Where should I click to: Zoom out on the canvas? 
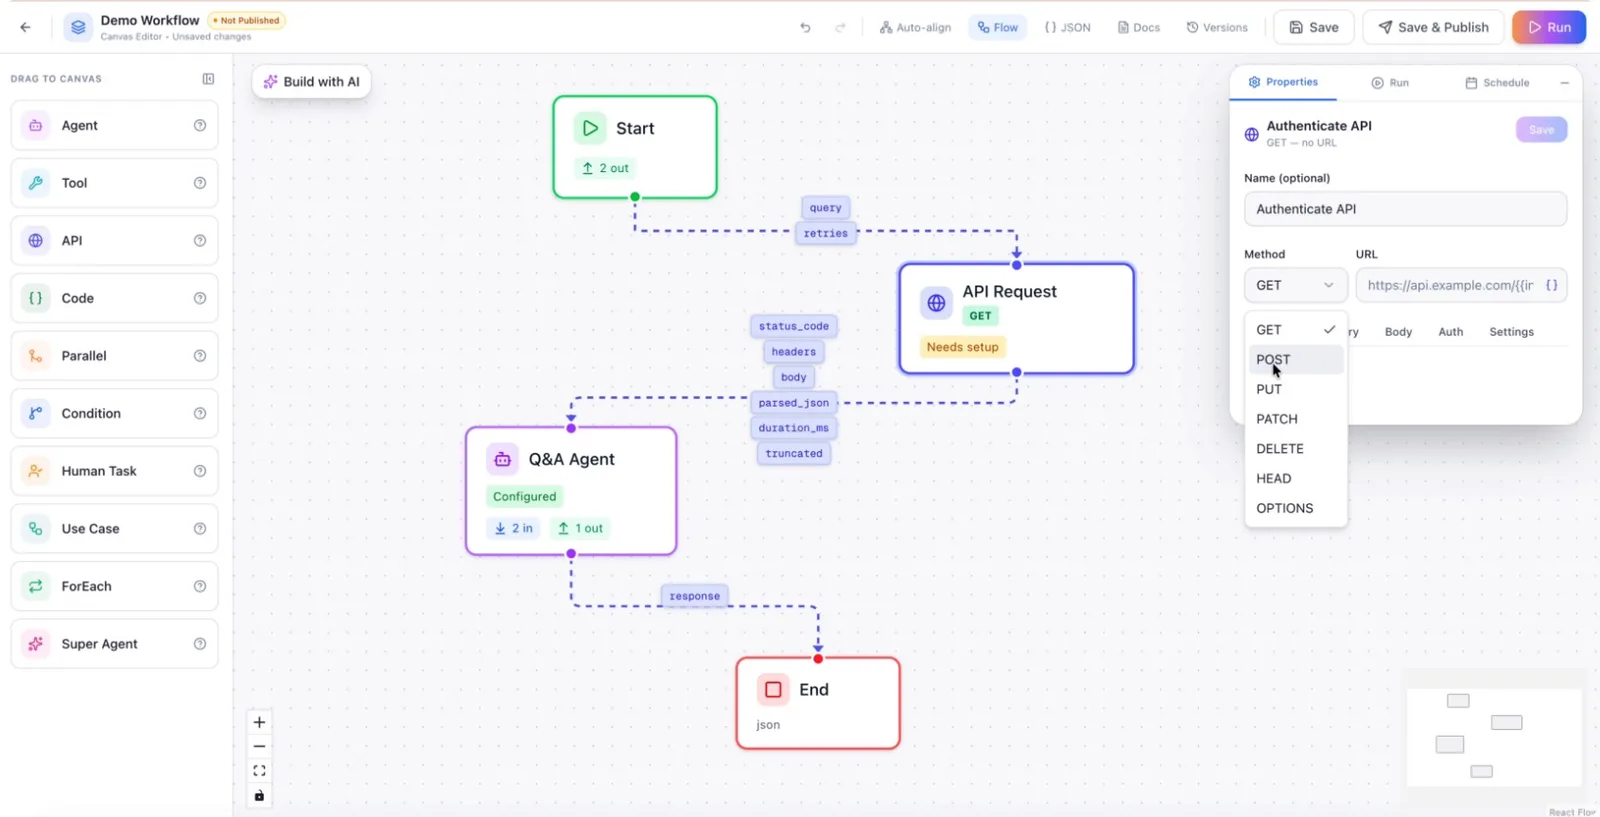(x=259, y=746)
